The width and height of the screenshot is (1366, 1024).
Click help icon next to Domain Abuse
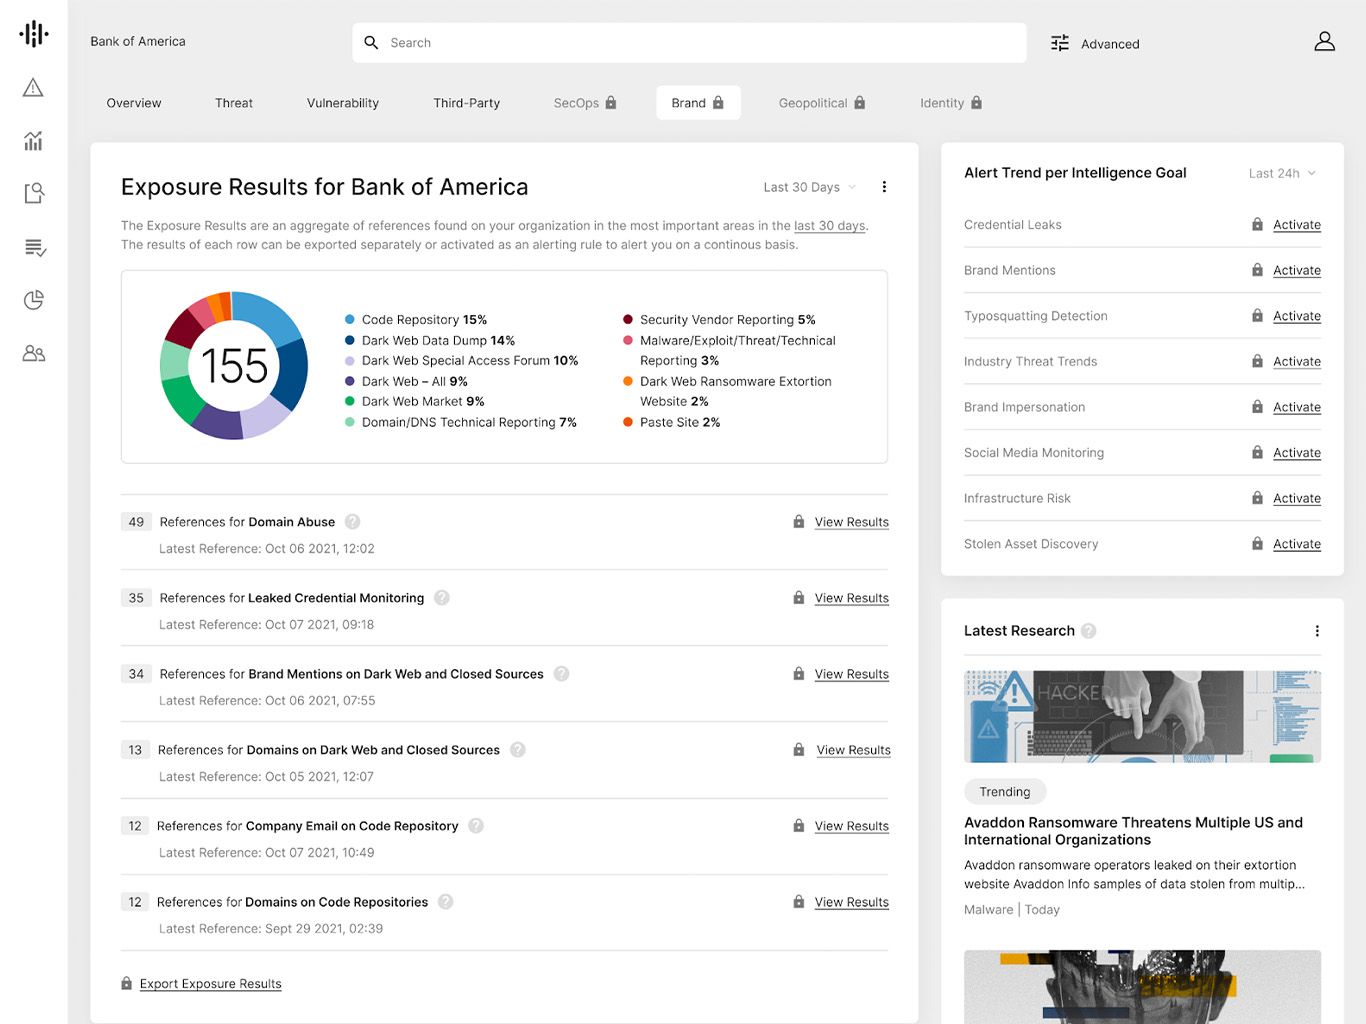pos(353,522)
